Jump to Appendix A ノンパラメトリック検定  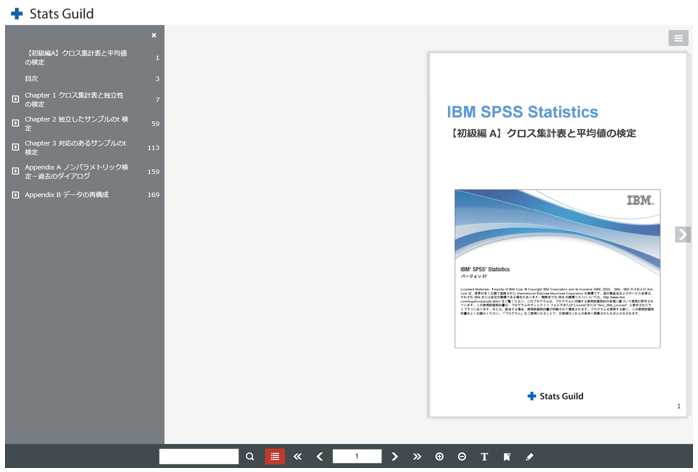77,171
